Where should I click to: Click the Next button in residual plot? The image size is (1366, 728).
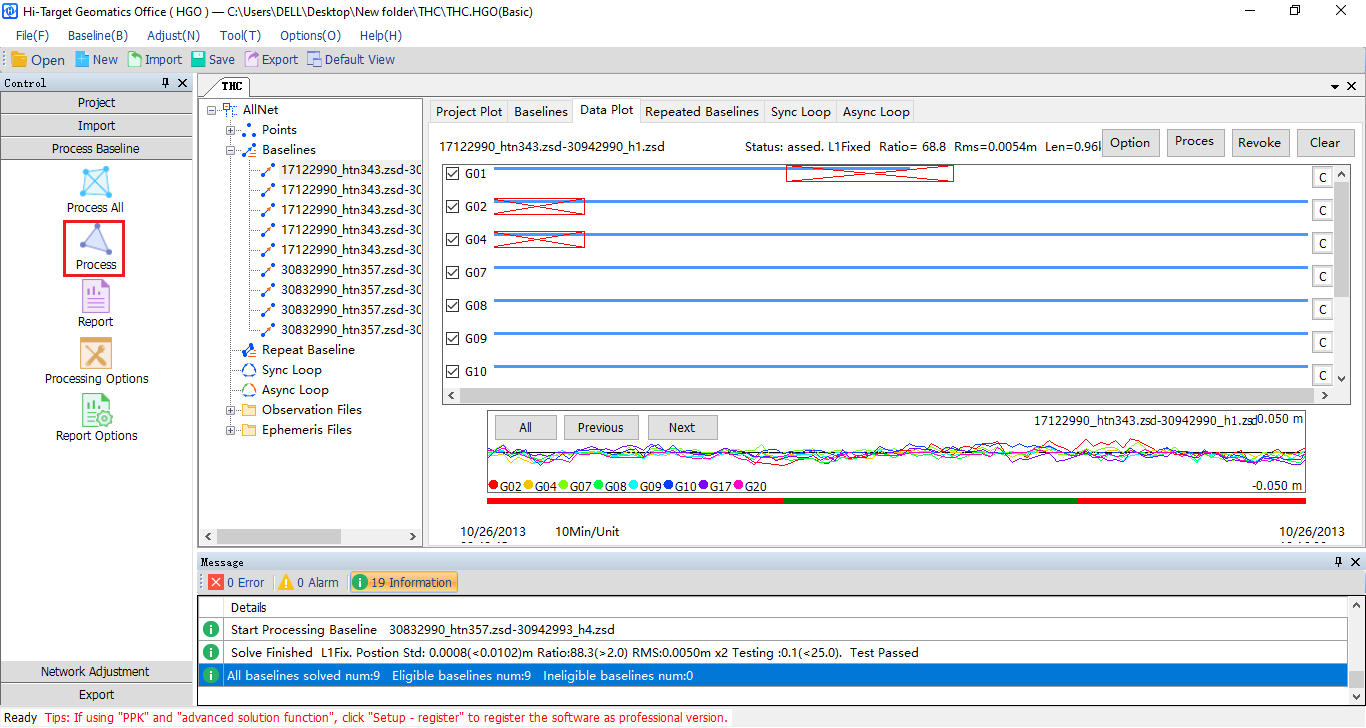click(x=682, y=427)
